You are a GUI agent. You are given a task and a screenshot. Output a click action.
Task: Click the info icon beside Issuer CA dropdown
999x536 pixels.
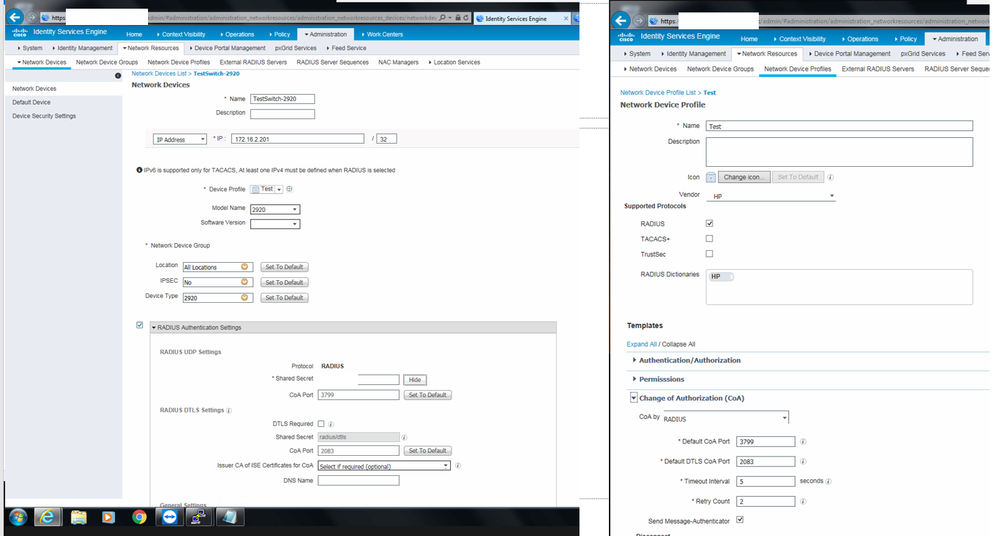click(457, 466)
